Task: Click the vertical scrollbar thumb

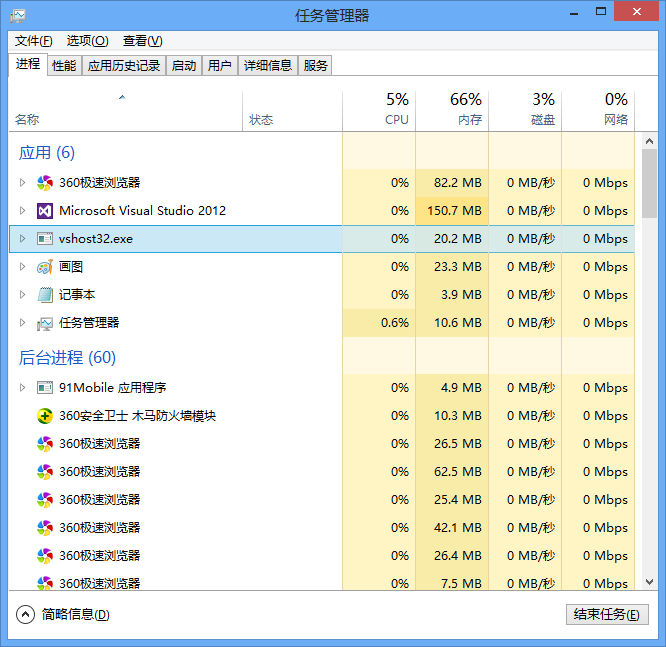Action: click(x=649, y=184)
